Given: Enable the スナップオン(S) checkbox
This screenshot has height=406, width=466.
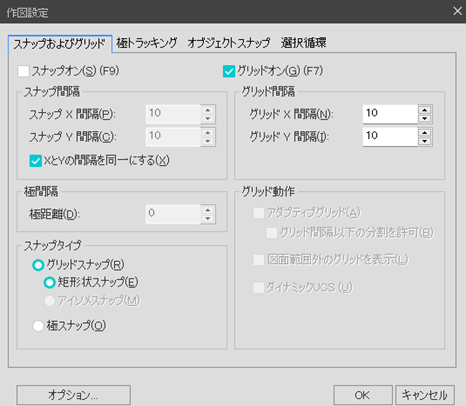Looking at the screenshot, I should (23, 71).
